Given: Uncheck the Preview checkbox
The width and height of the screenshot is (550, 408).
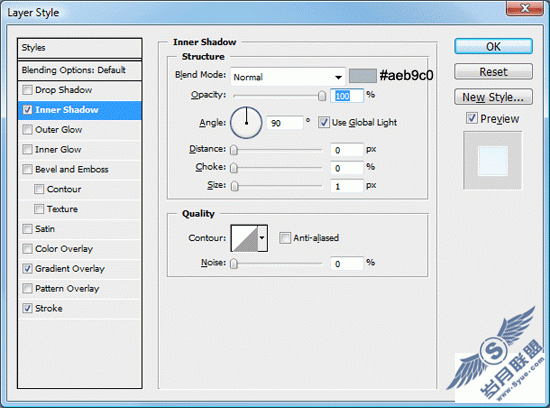Looking at the screenshot, I should pos(471,118).
